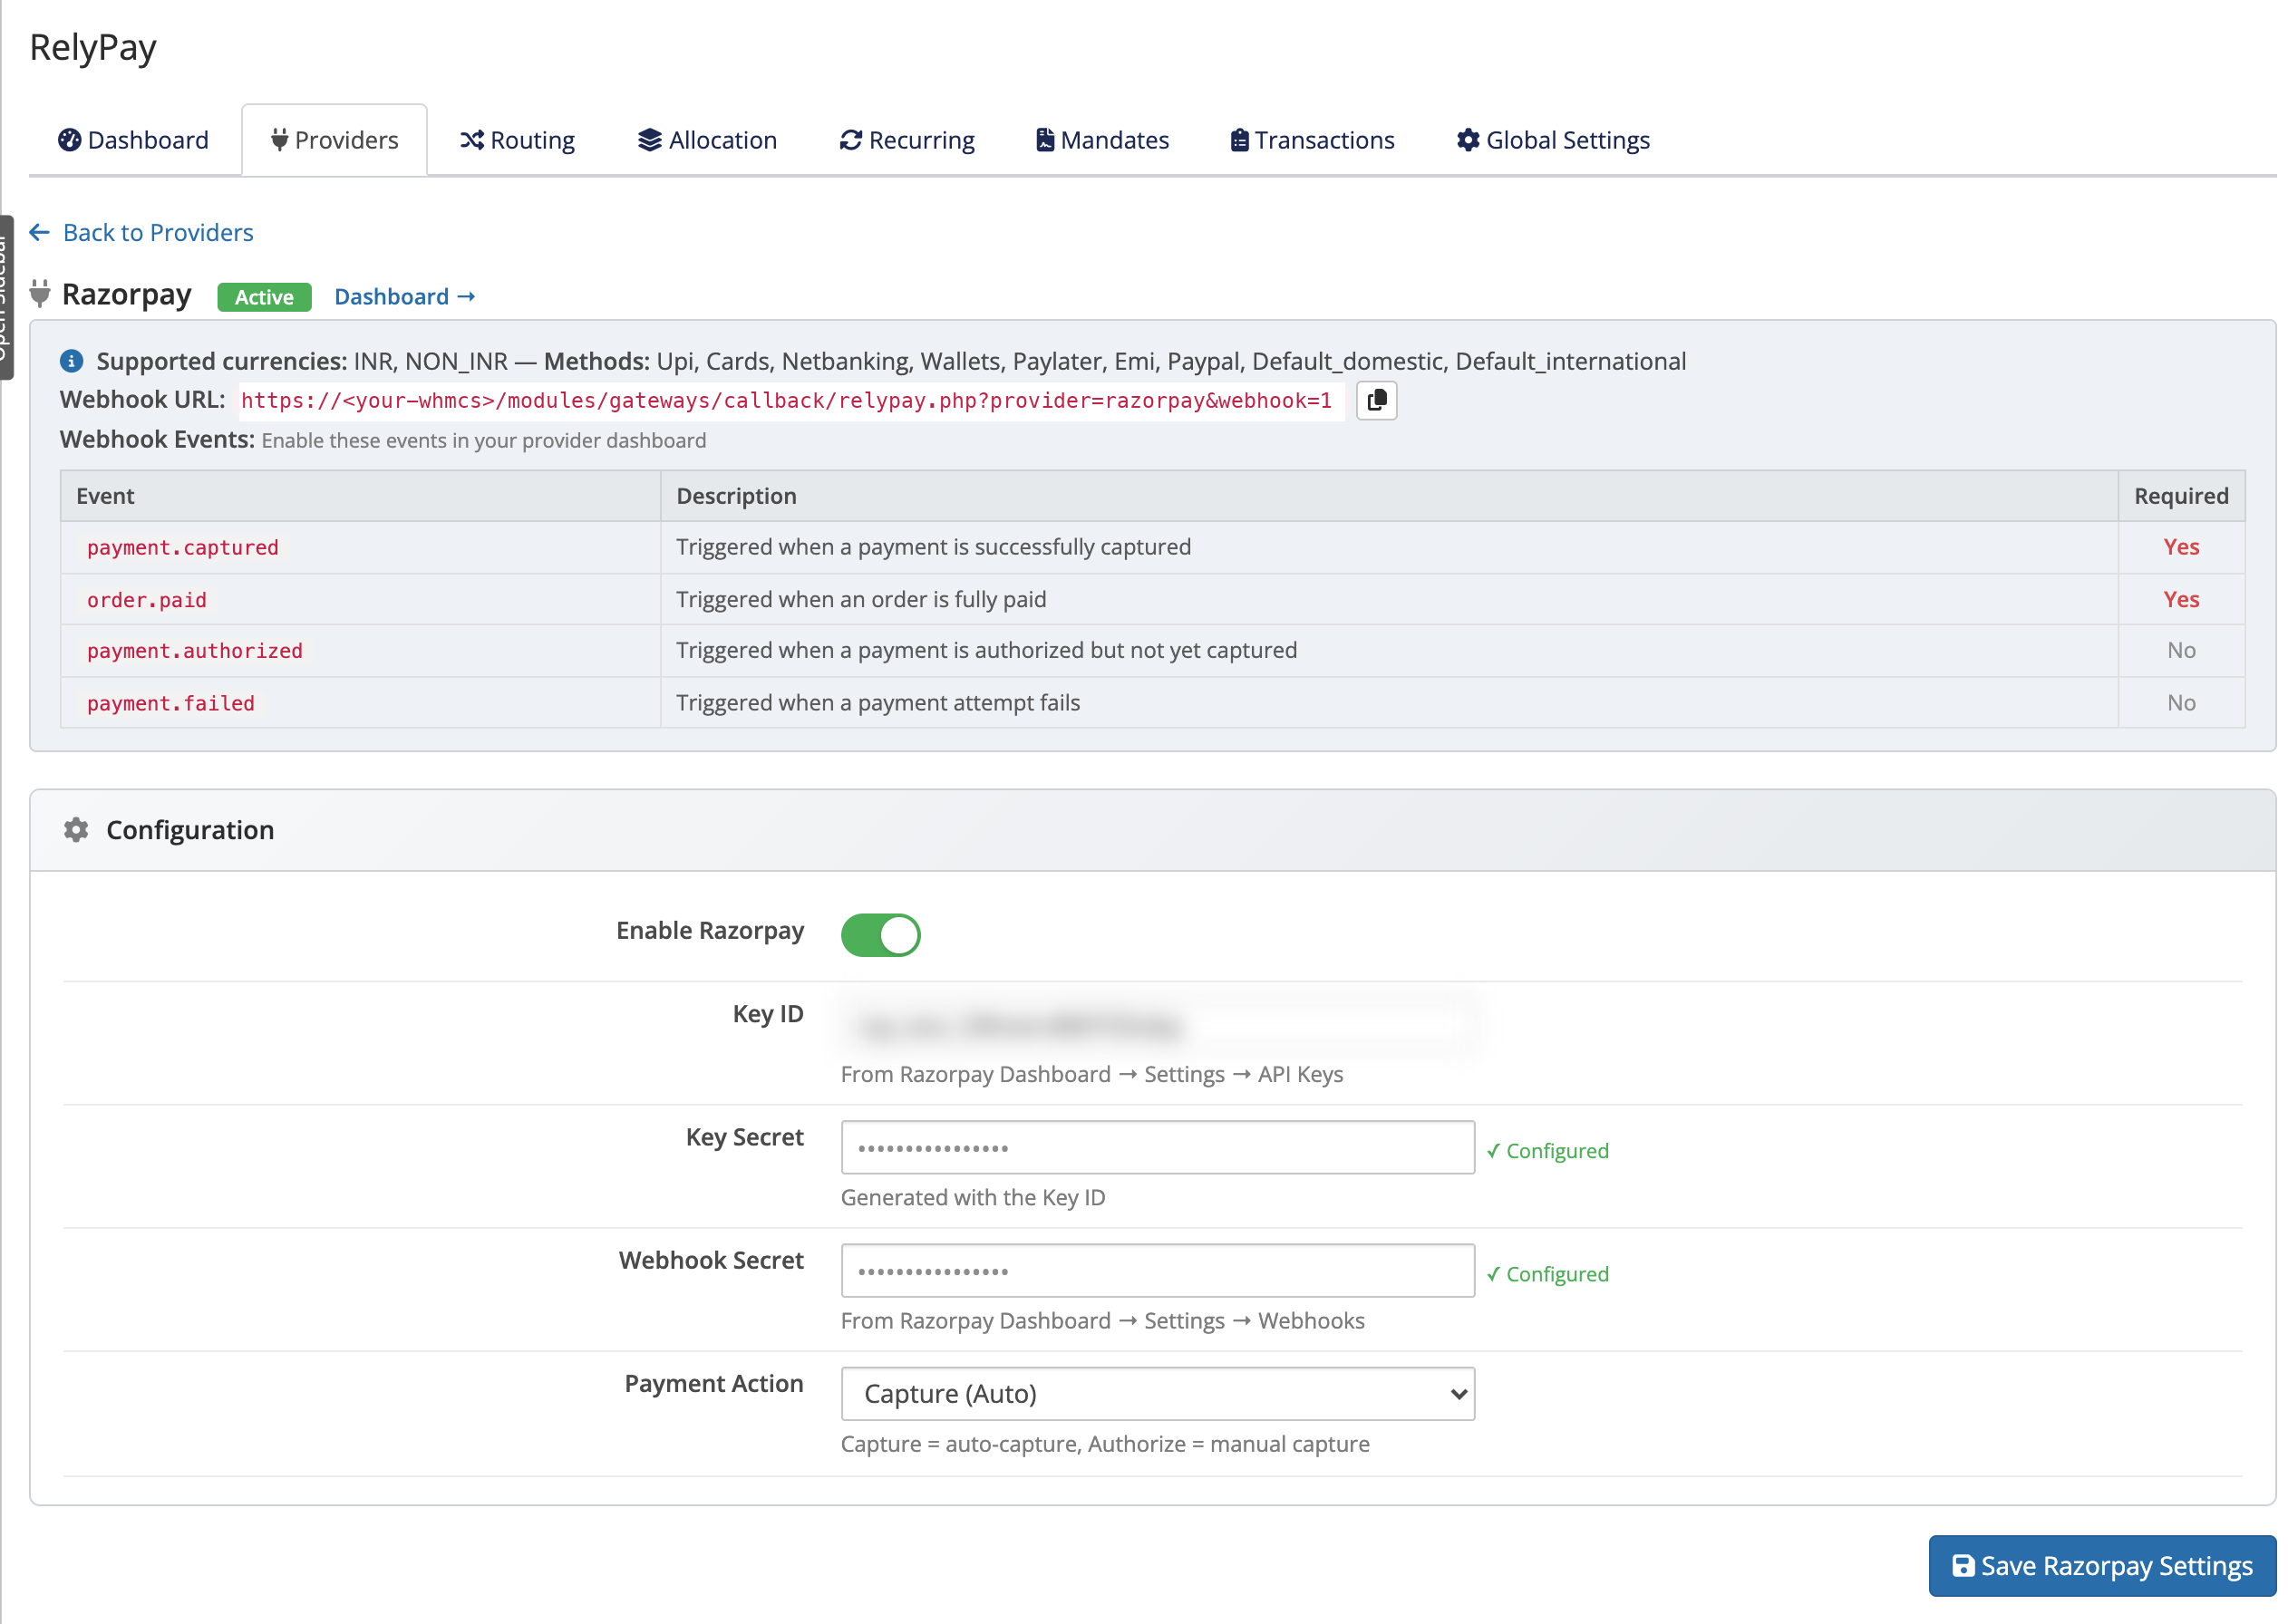Click the Transactions clipboard icon
2288x1624 pixels.
click(1240, 140)
